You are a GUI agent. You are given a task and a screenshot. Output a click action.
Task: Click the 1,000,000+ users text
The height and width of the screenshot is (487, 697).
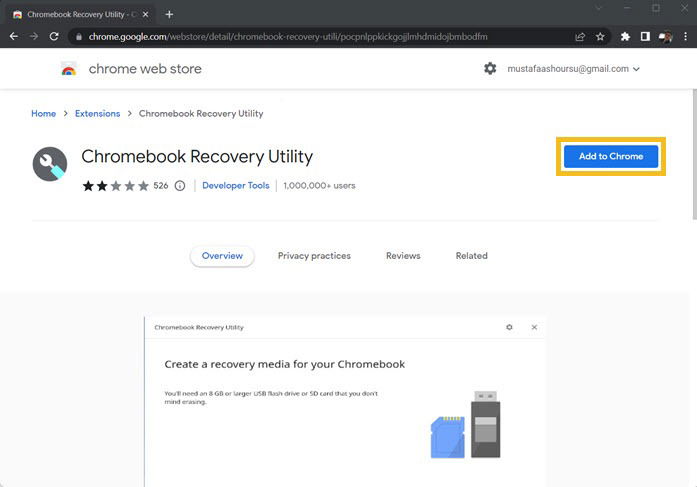pyautogui.click(x=319, y=186)
